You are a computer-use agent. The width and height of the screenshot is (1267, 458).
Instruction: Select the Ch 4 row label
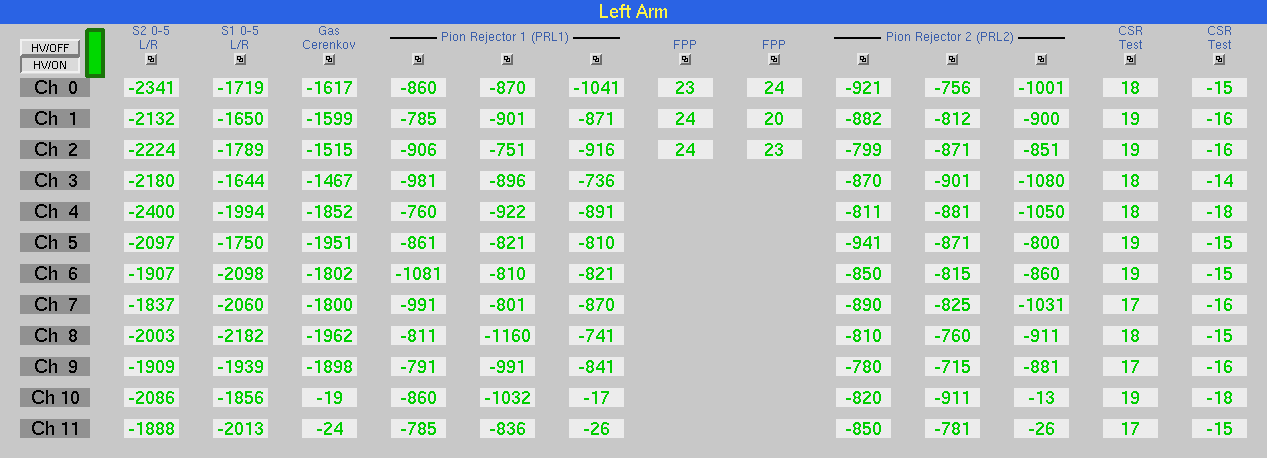click(x=55, y=212)
